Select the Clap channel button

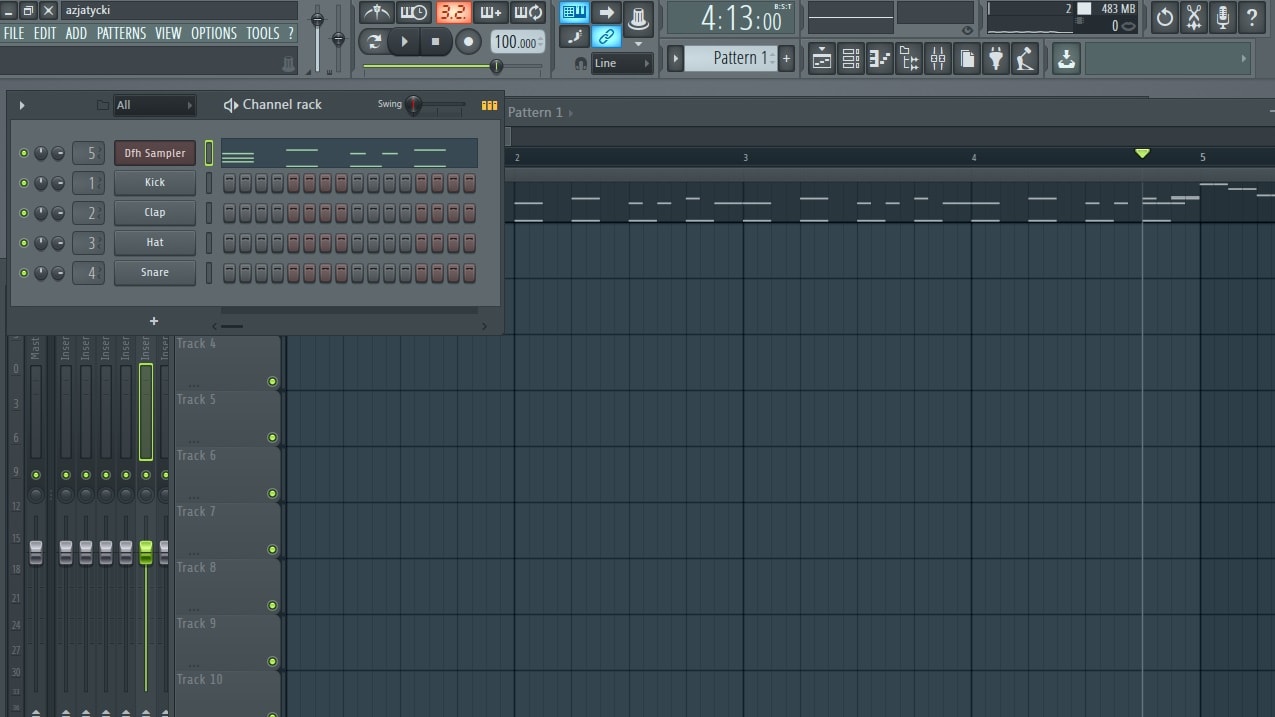coord(155,213)
